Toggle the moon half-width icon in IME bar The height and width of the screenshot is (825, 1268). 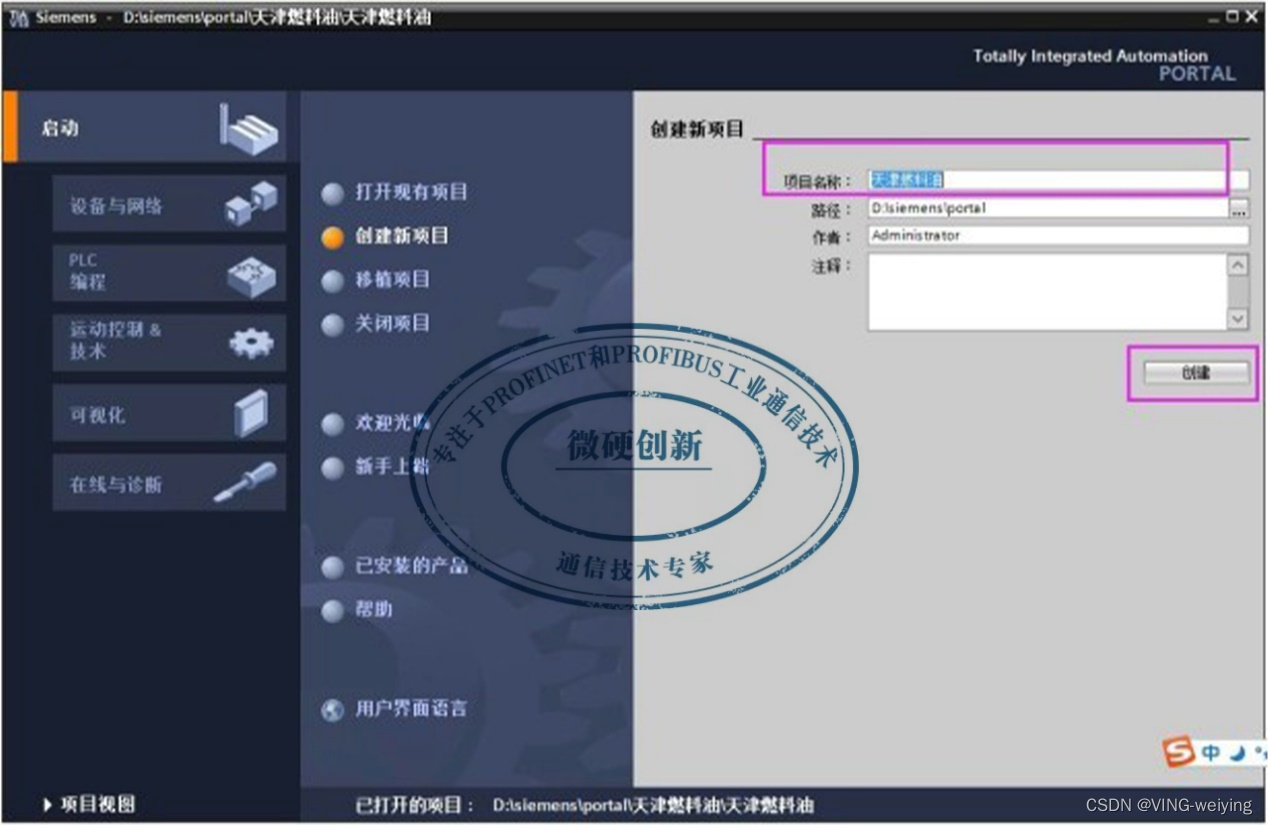pos(1238,752)
